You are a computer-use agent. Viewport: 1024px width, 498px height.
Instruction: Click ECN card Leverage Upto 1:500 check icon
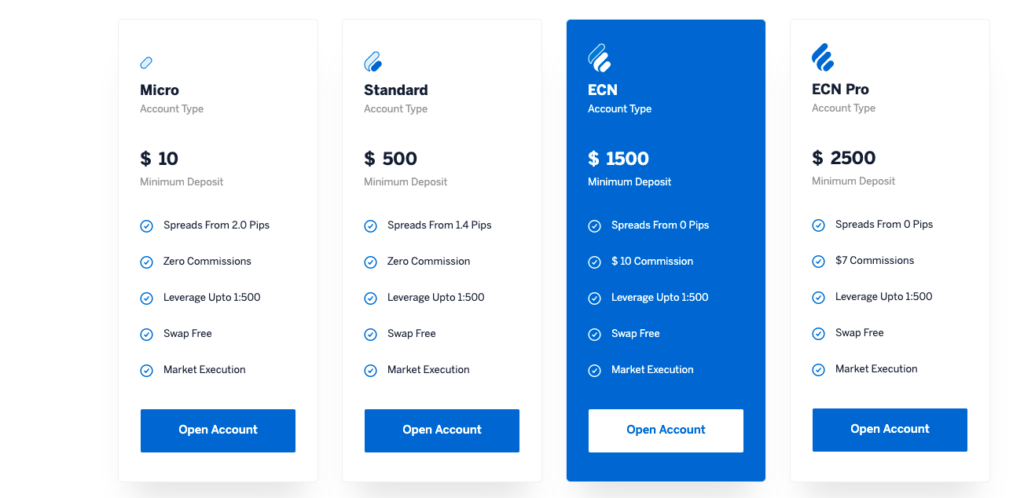(x=594, y=298)
